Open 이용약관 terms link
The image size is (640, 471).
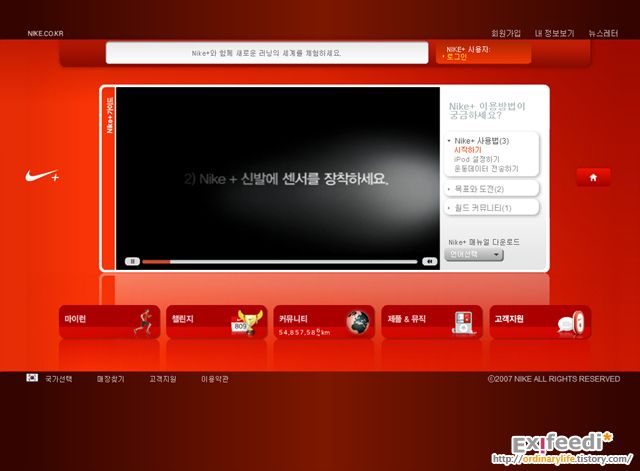215,379
